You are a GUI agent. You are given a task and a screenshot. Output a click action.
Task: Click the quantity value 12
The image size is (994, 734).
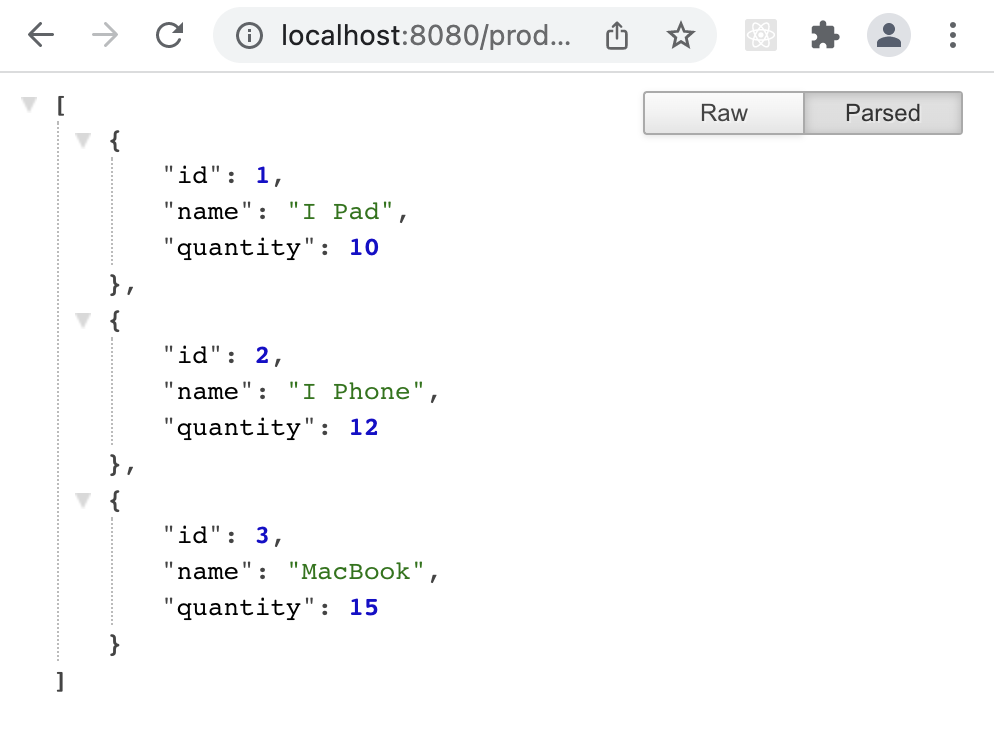click(x=364, y=427)
